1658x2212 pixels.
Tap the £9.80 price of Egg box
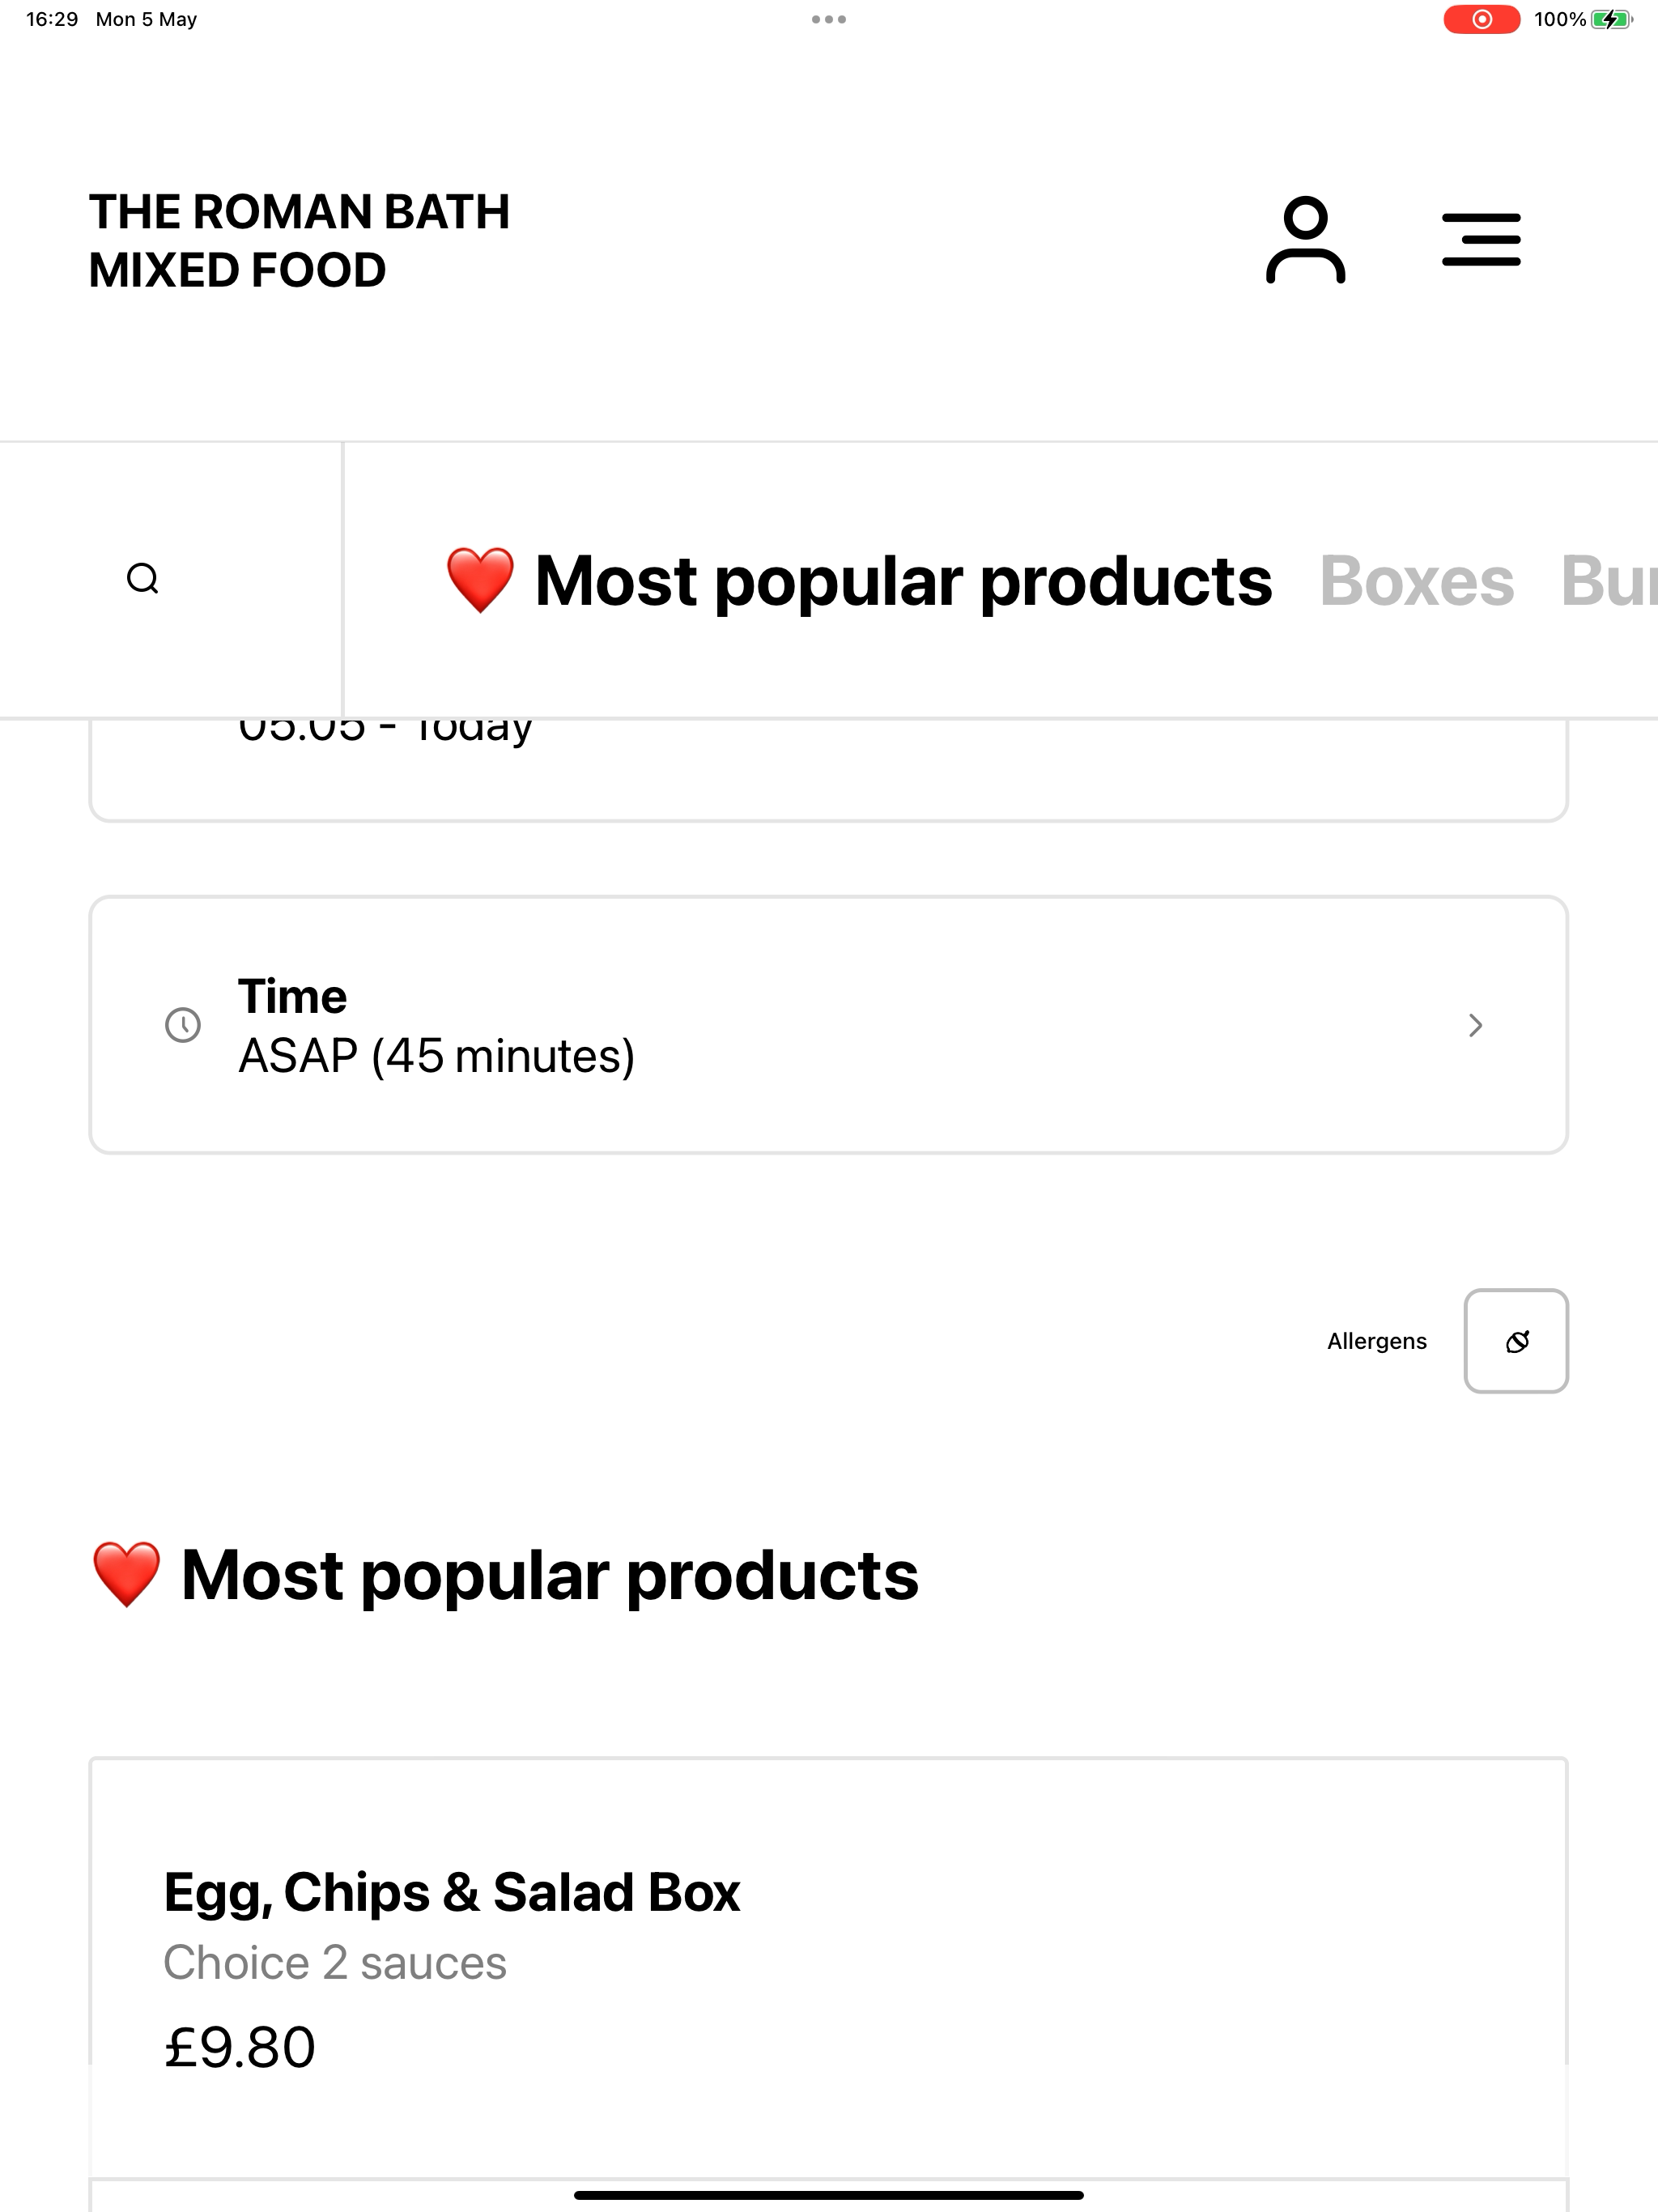click(240, 2048)
